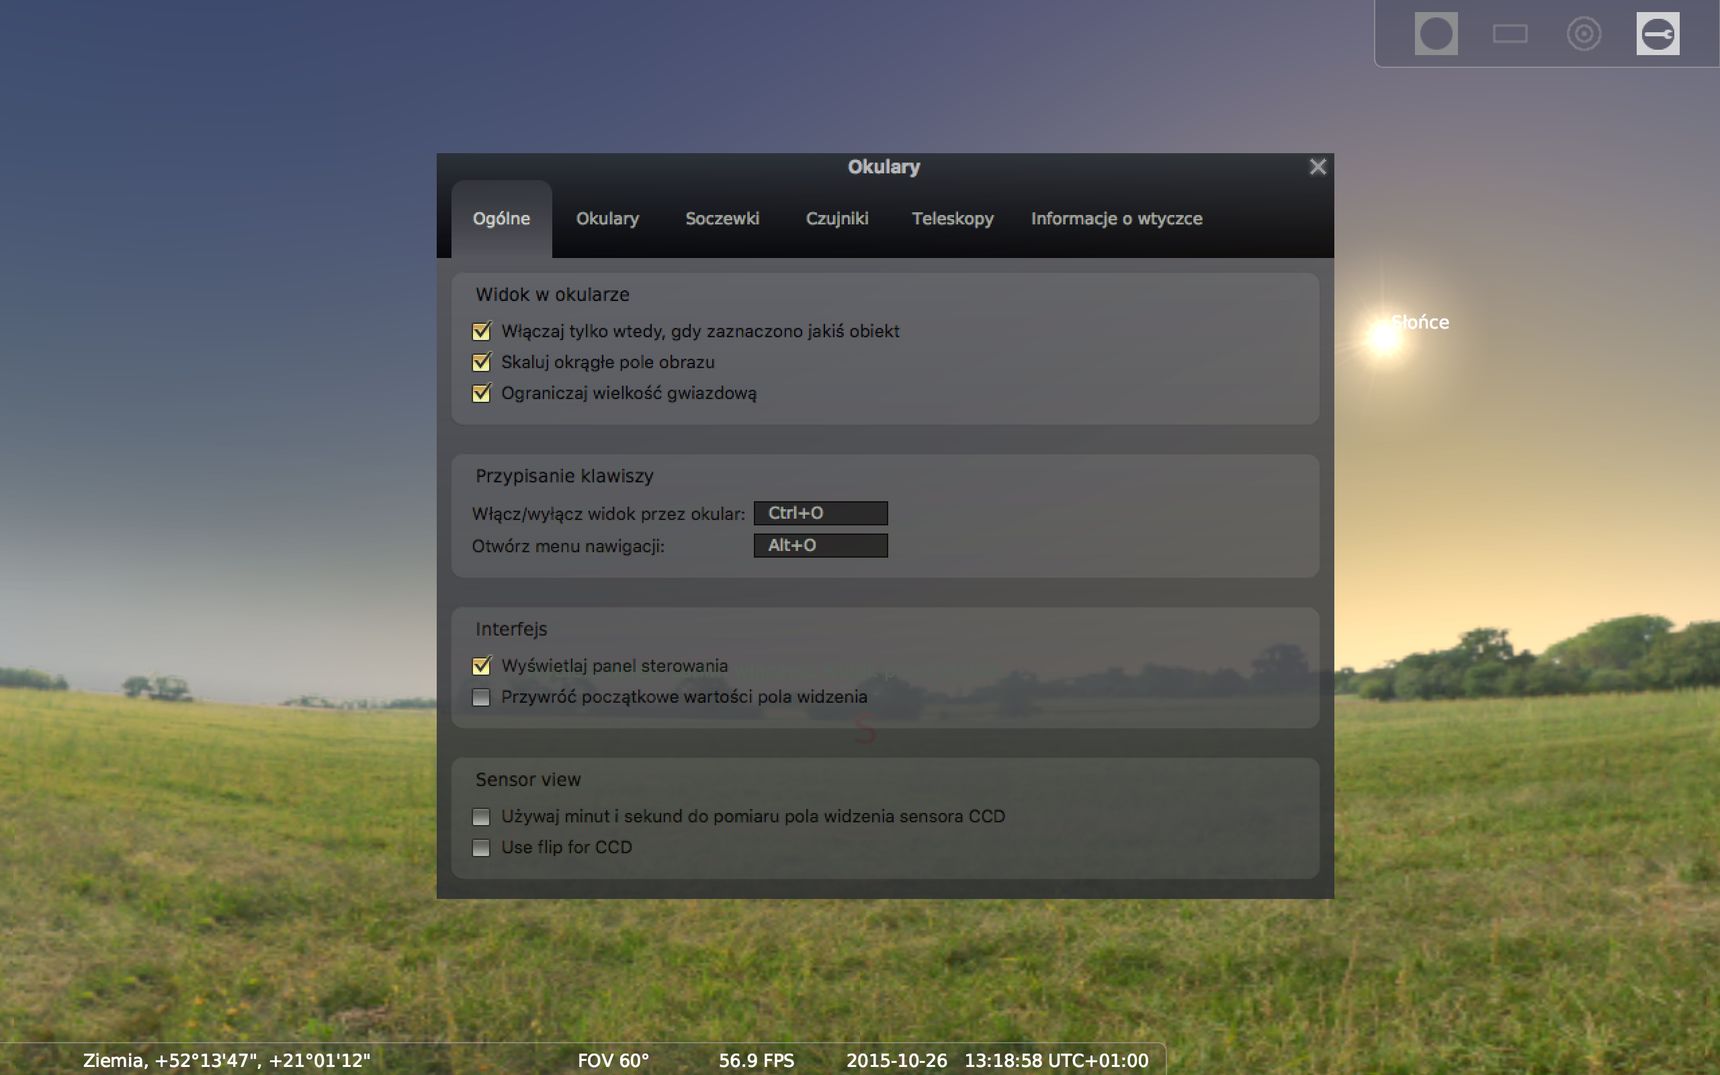Toggle the CCD sensor frame icon

click(x=1510, y=34)
